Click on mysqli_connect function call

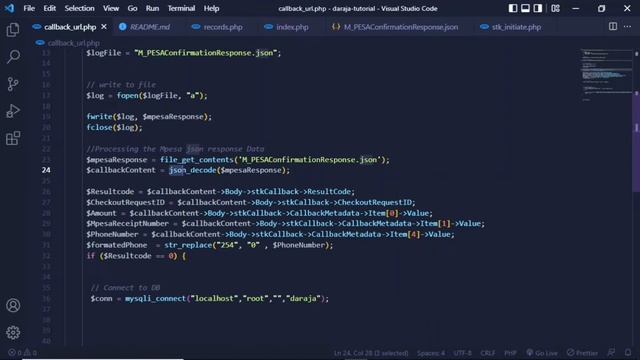(x=155, y=299)
